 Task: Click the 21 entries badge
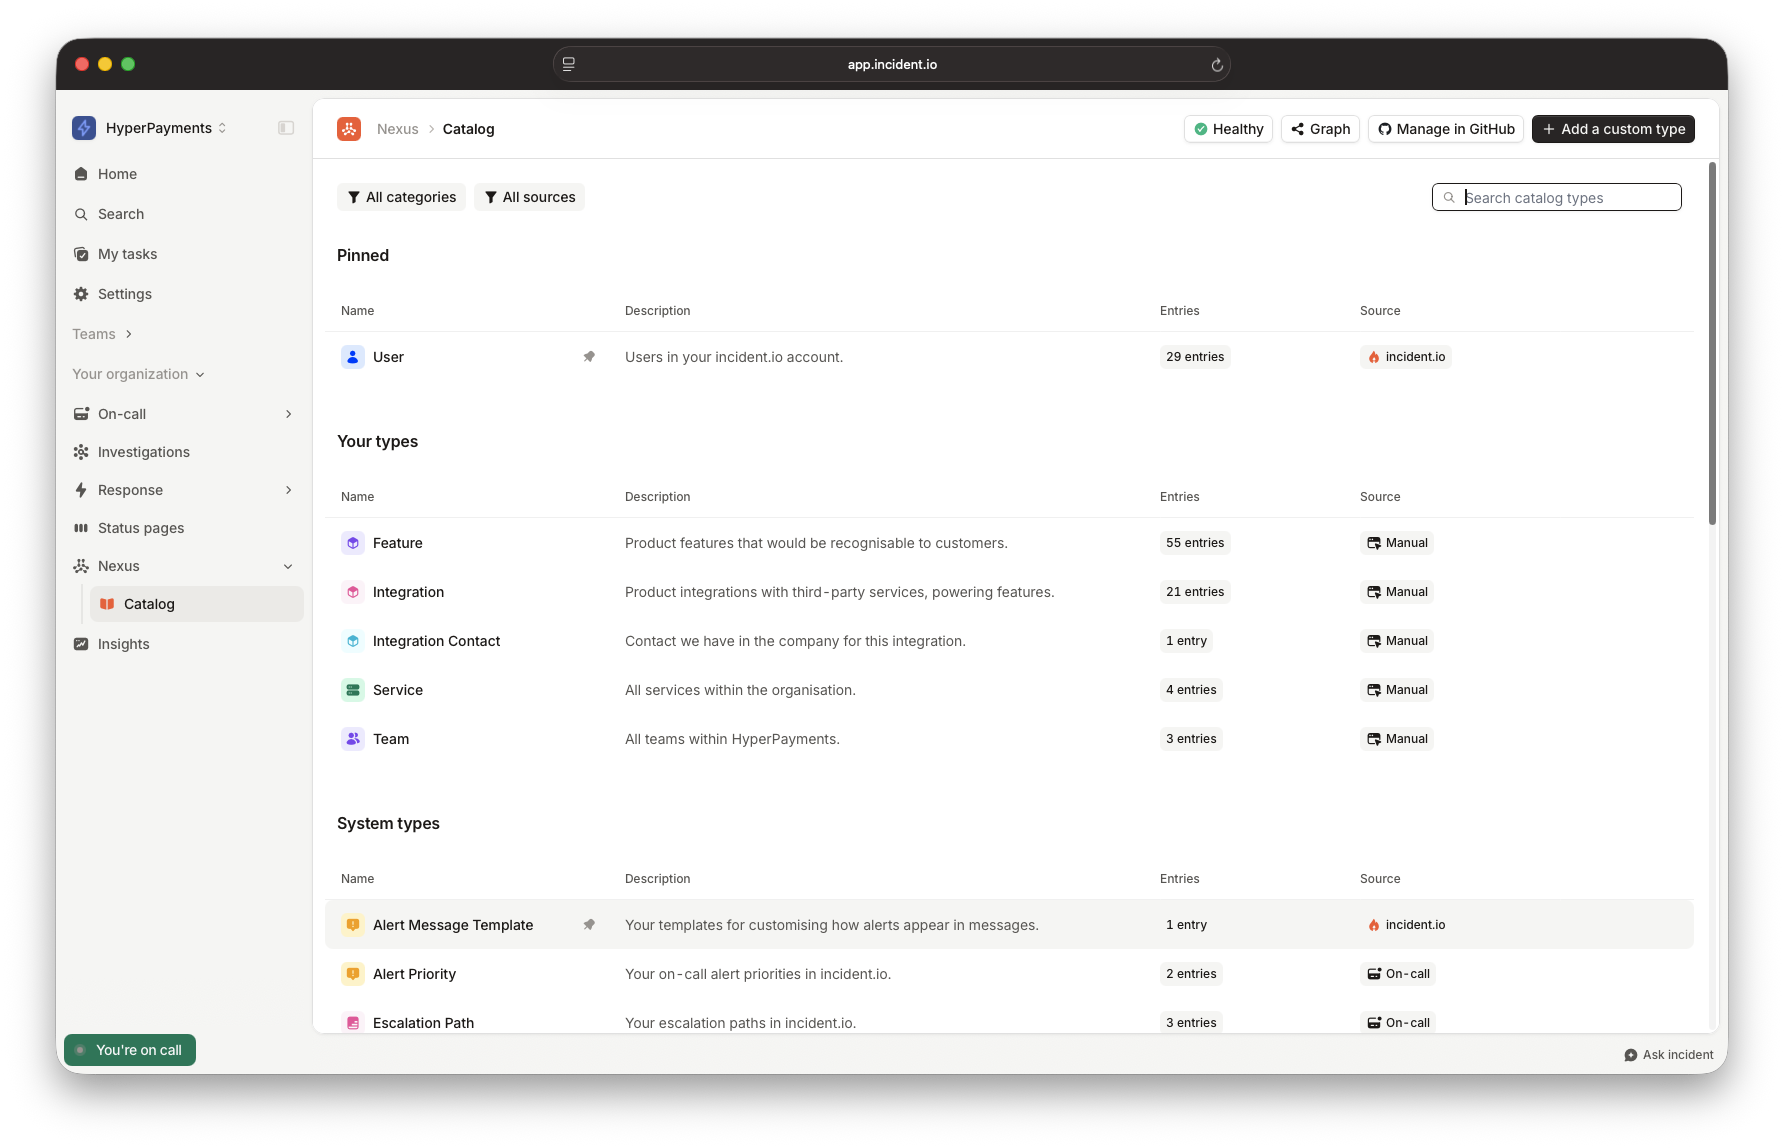1195,592
